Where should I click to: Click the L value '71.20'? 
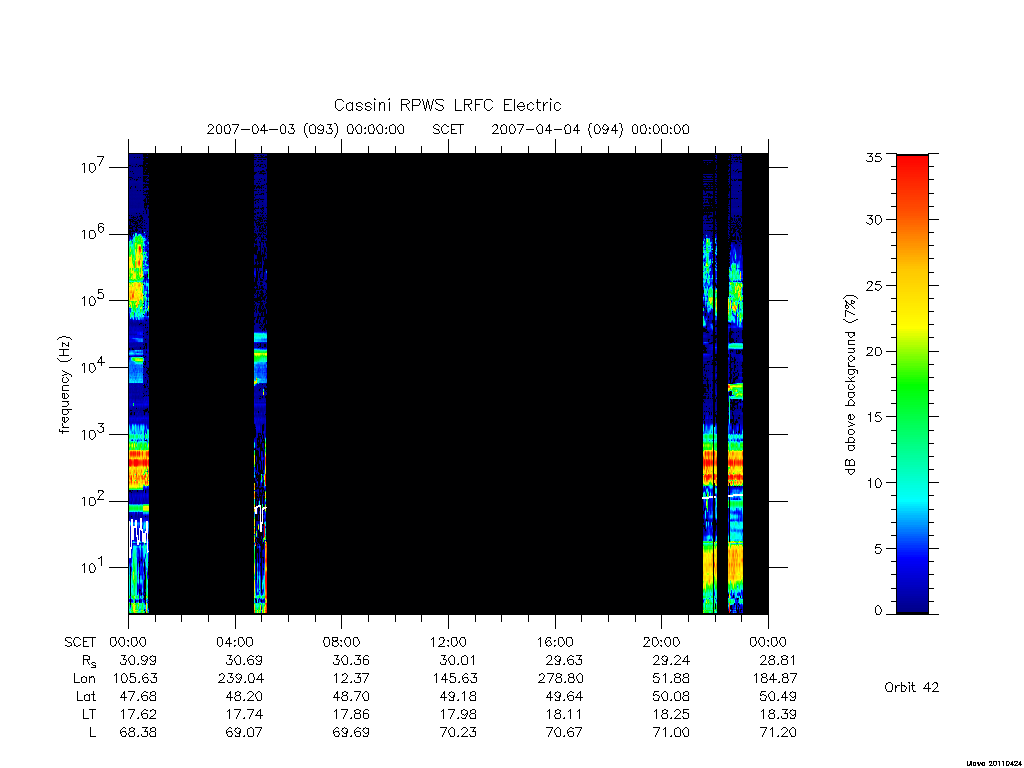(778, 732)
